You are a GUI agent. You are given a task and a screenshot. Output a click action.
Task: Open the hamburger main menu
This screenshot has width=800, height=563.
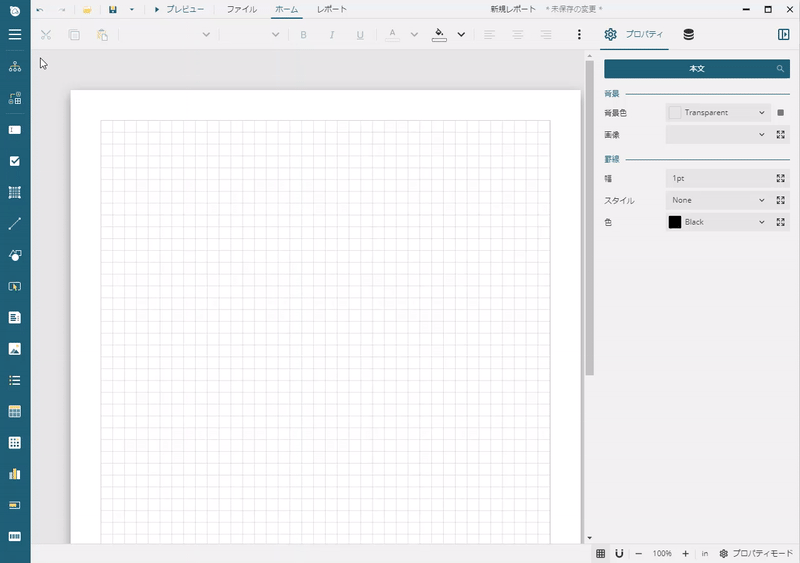[x=15, y=34]
